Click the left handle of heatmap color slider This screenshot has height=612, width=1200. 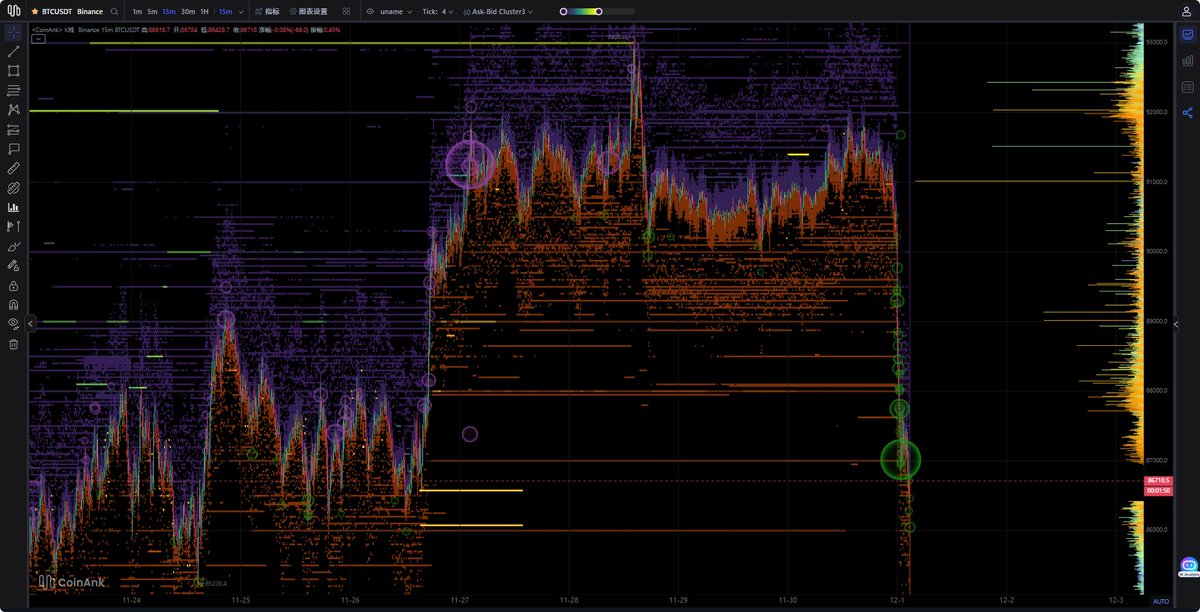(564, 11)
